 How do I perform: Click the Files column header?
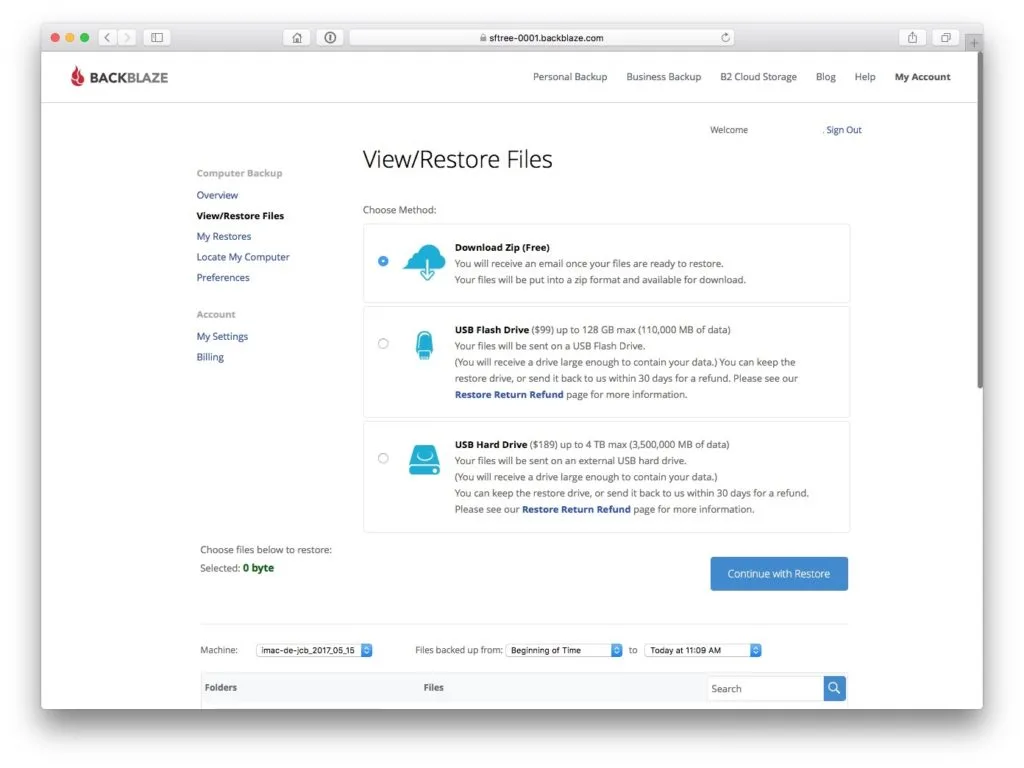[434, 688]
